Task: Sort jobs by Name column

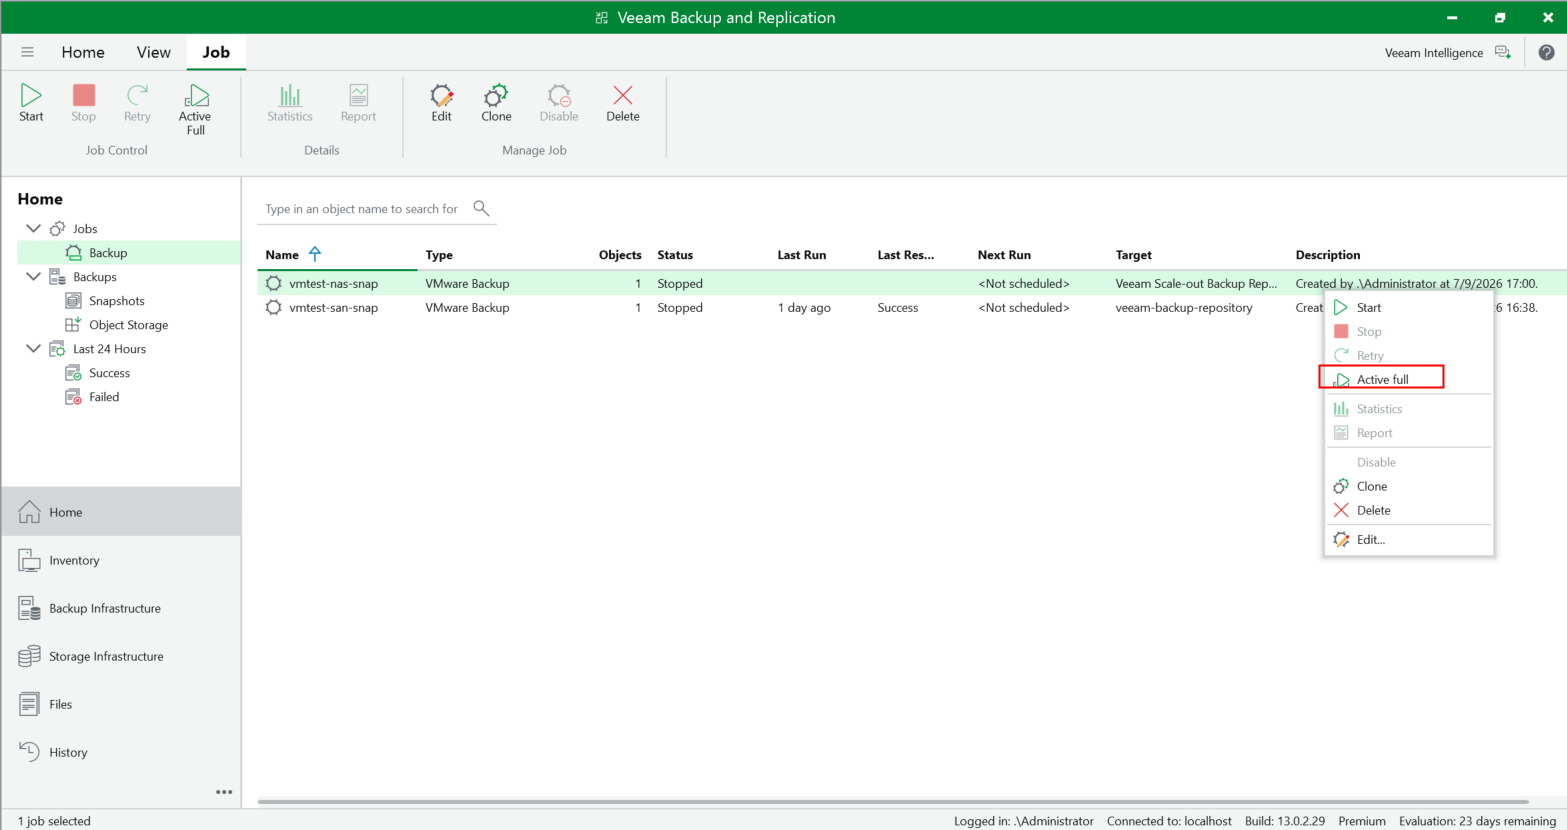Action: 282,255
